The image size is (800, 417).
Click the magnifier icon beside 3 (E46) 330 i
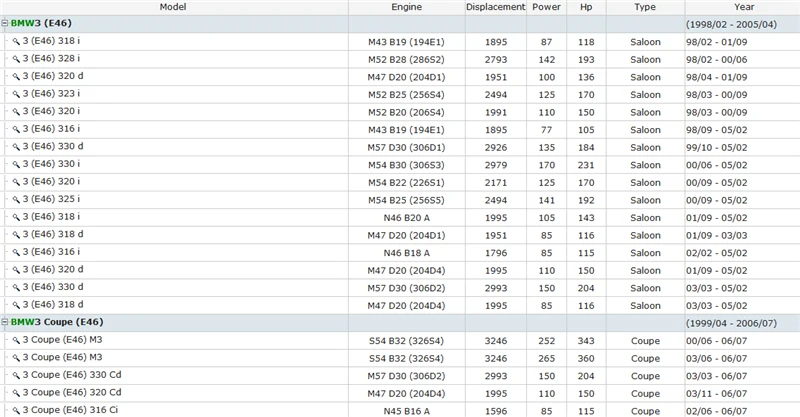pyautogui.click(x=16, y=165)
